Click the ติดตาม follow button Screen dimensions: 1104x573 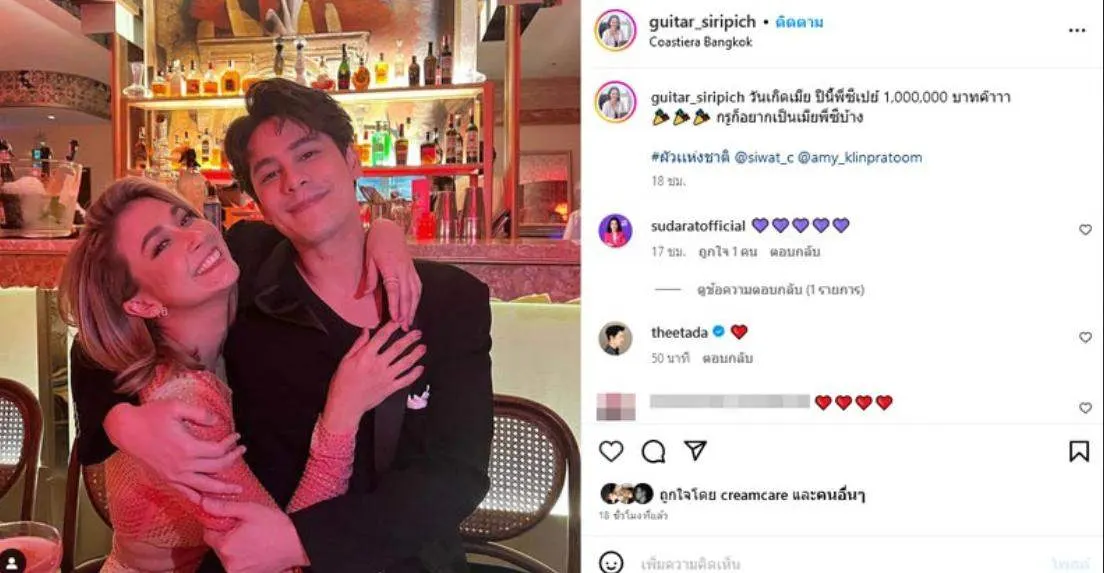(799, 22)
